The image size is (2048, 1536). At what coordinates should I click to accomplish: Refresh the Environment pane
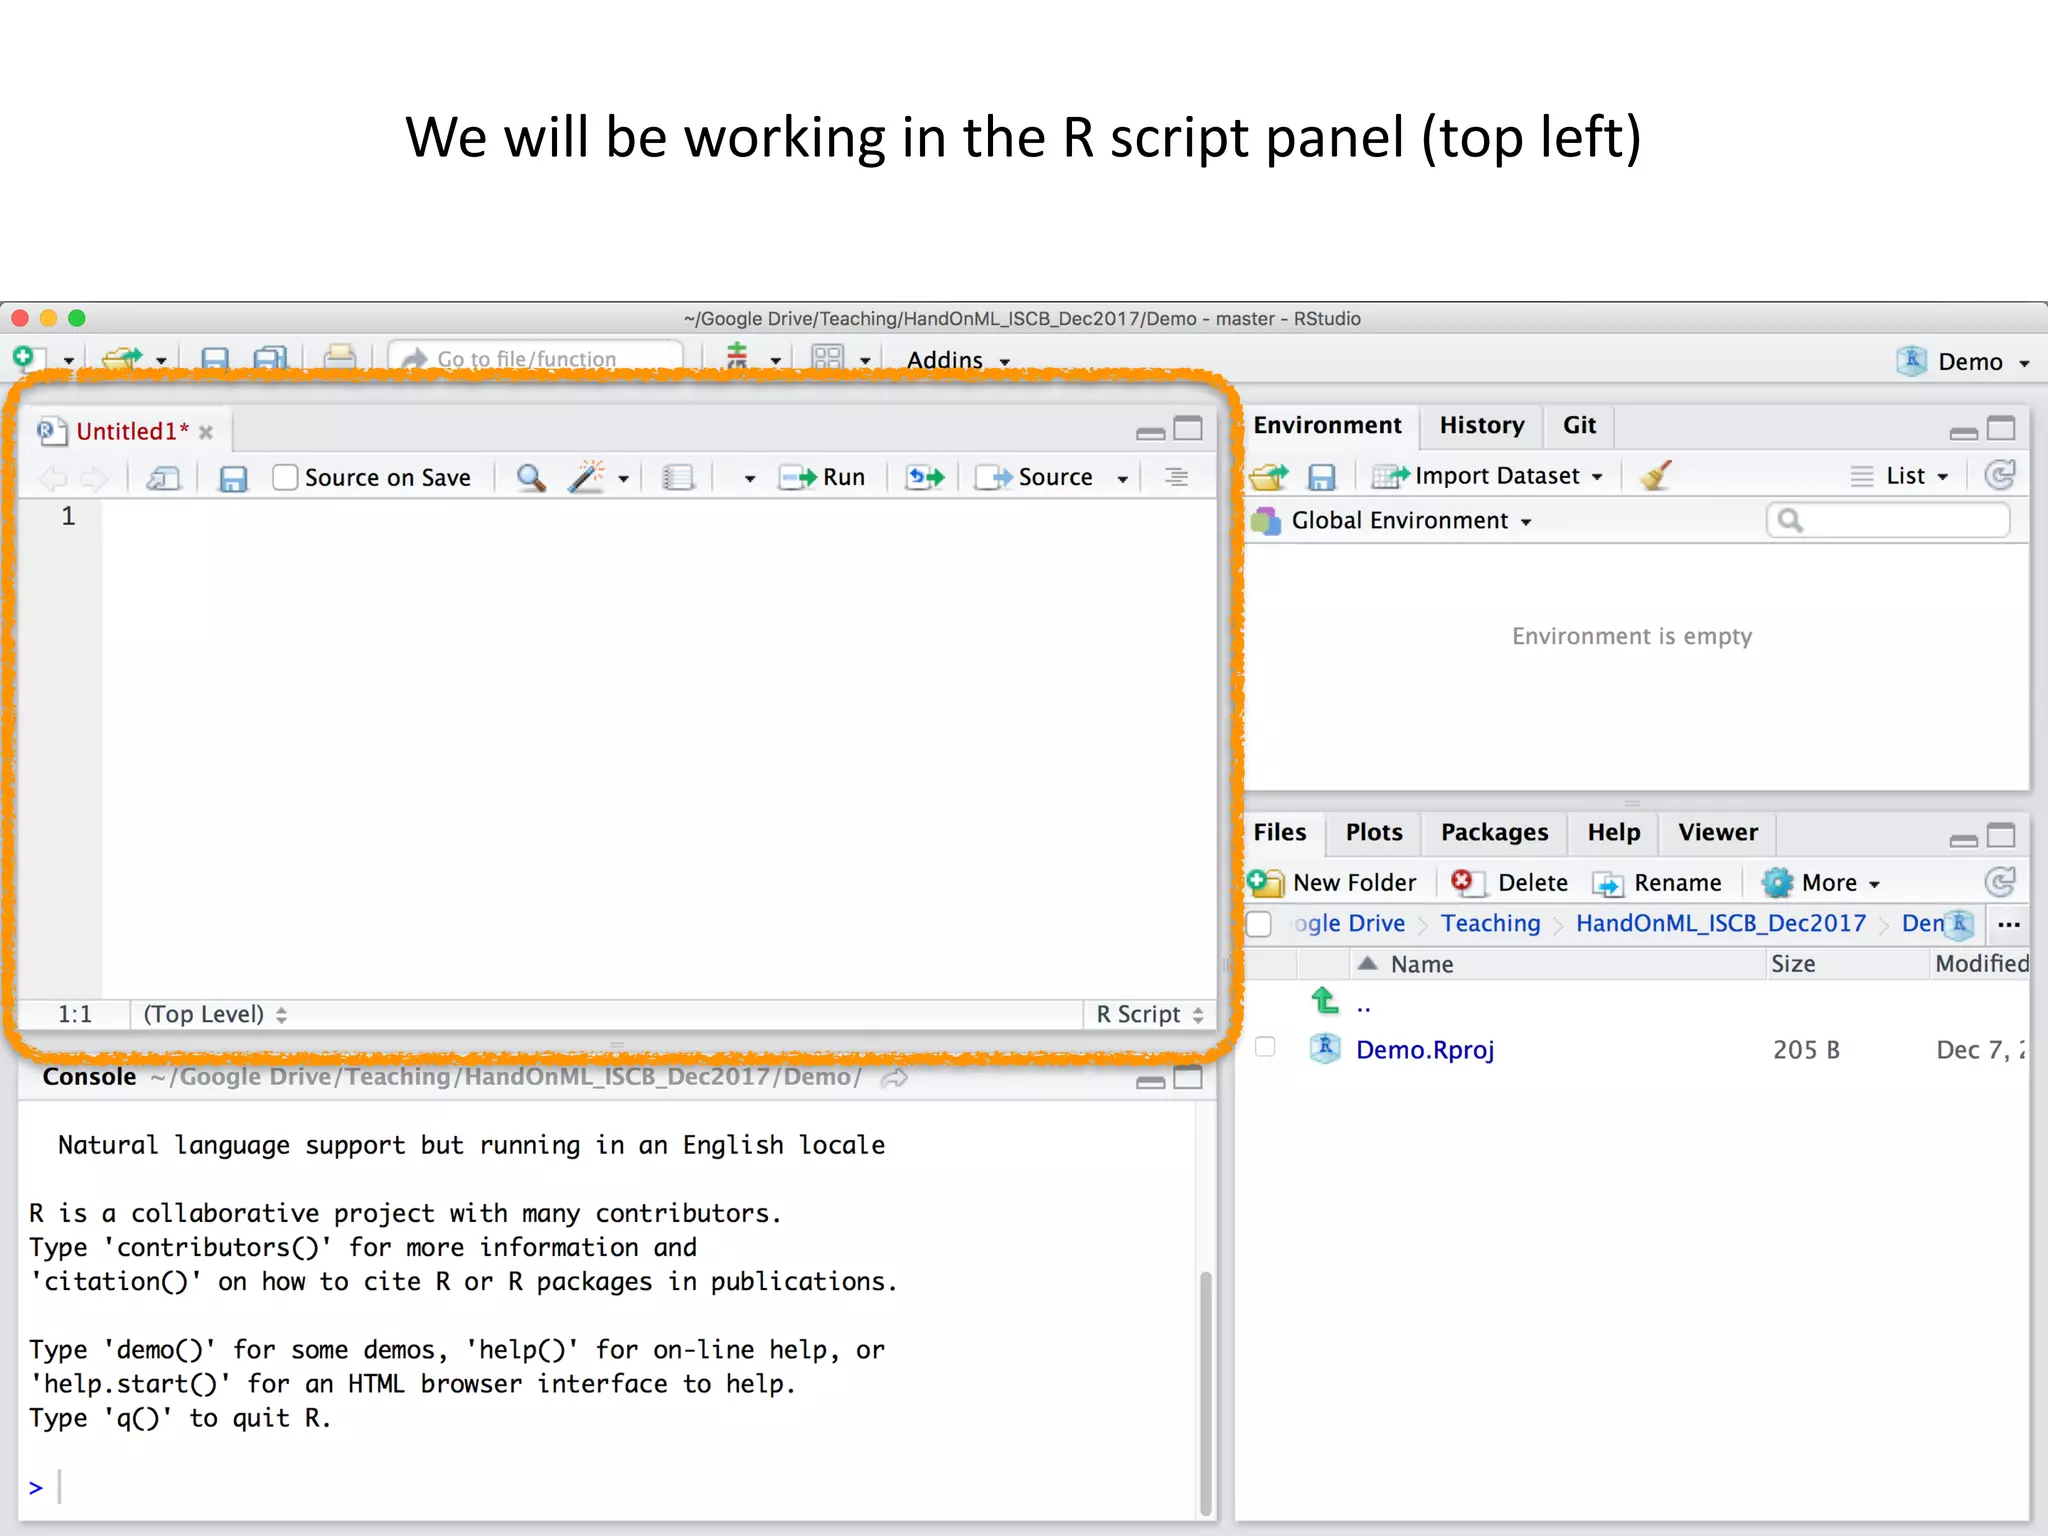tap(2000, 475)
